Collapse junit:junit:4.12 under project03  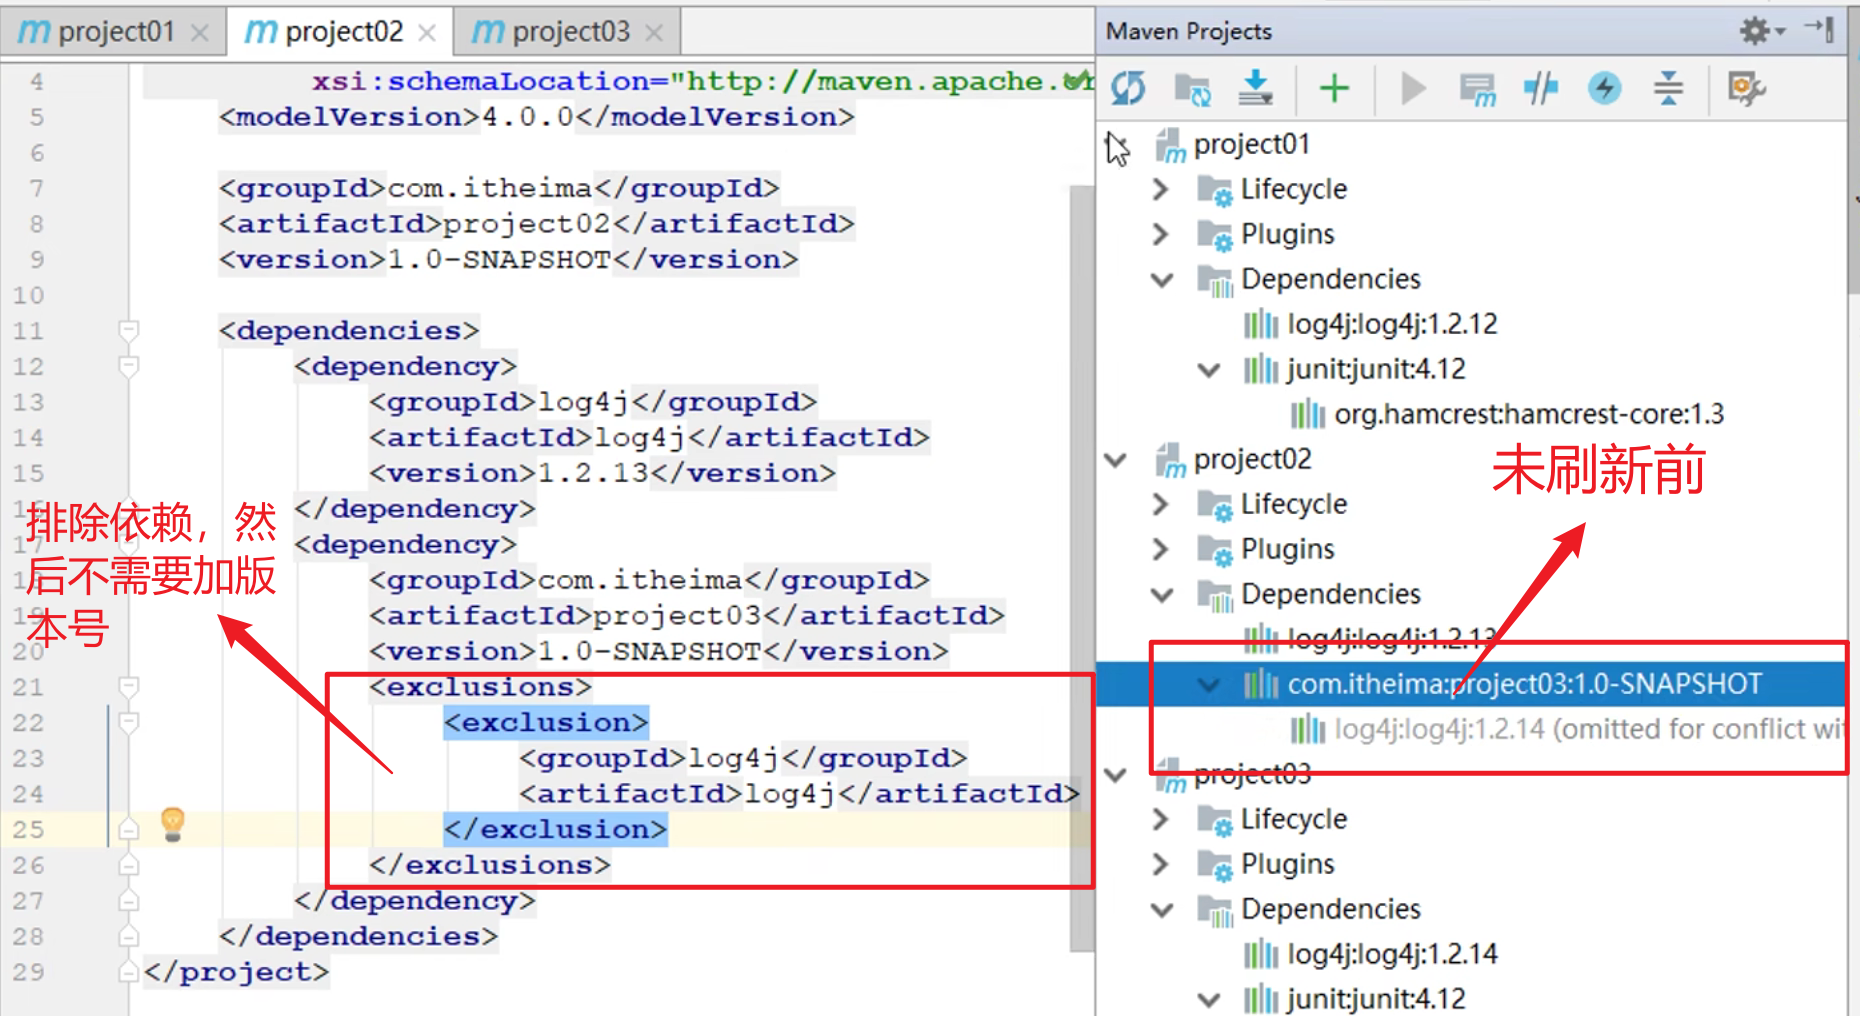tap(1209, 999)
